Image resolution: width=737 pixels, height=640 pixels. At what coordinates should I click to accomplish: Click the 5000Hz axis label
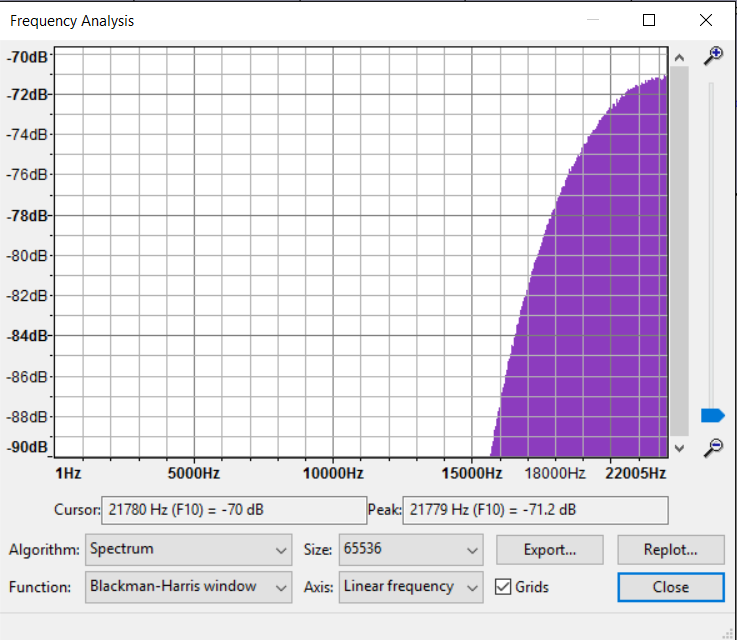click(x=194, y=473)
